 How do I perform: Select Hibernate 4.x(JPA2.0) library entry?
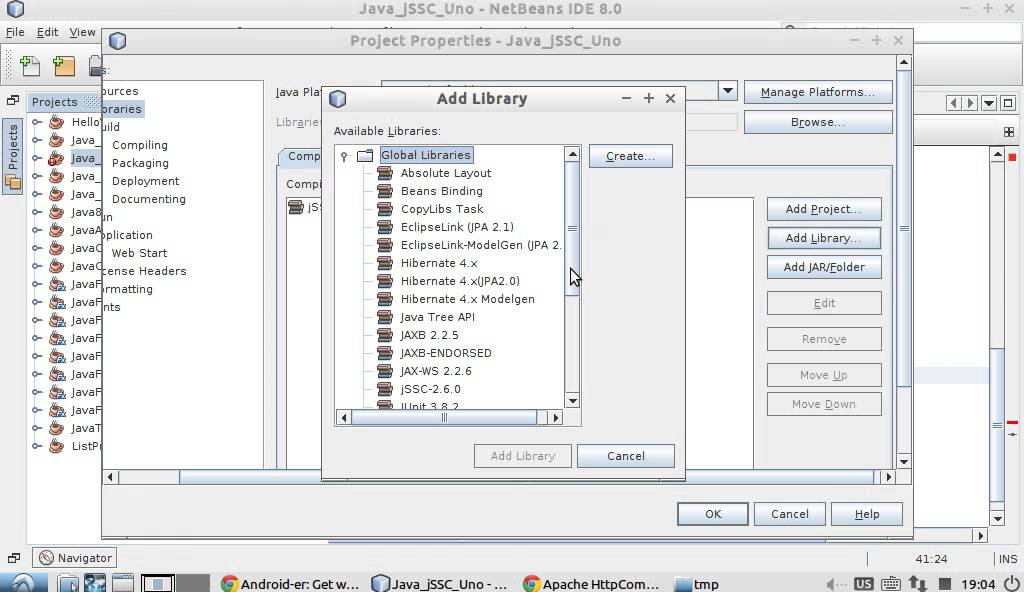click(x=460, y=281)
